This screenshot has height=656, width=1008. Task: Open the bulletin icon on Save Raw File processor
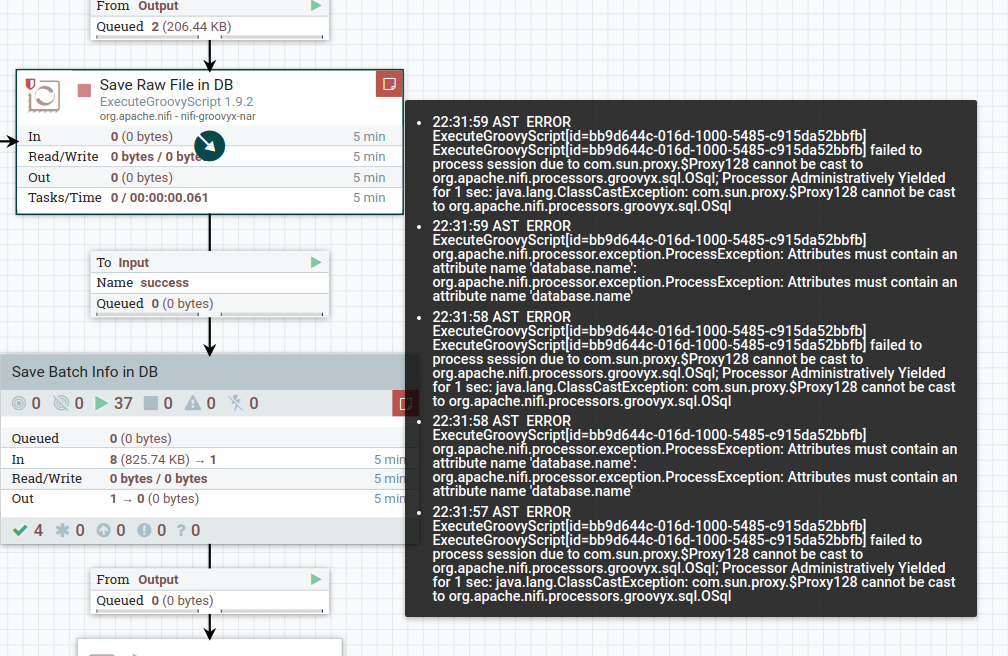coord(389,84)
